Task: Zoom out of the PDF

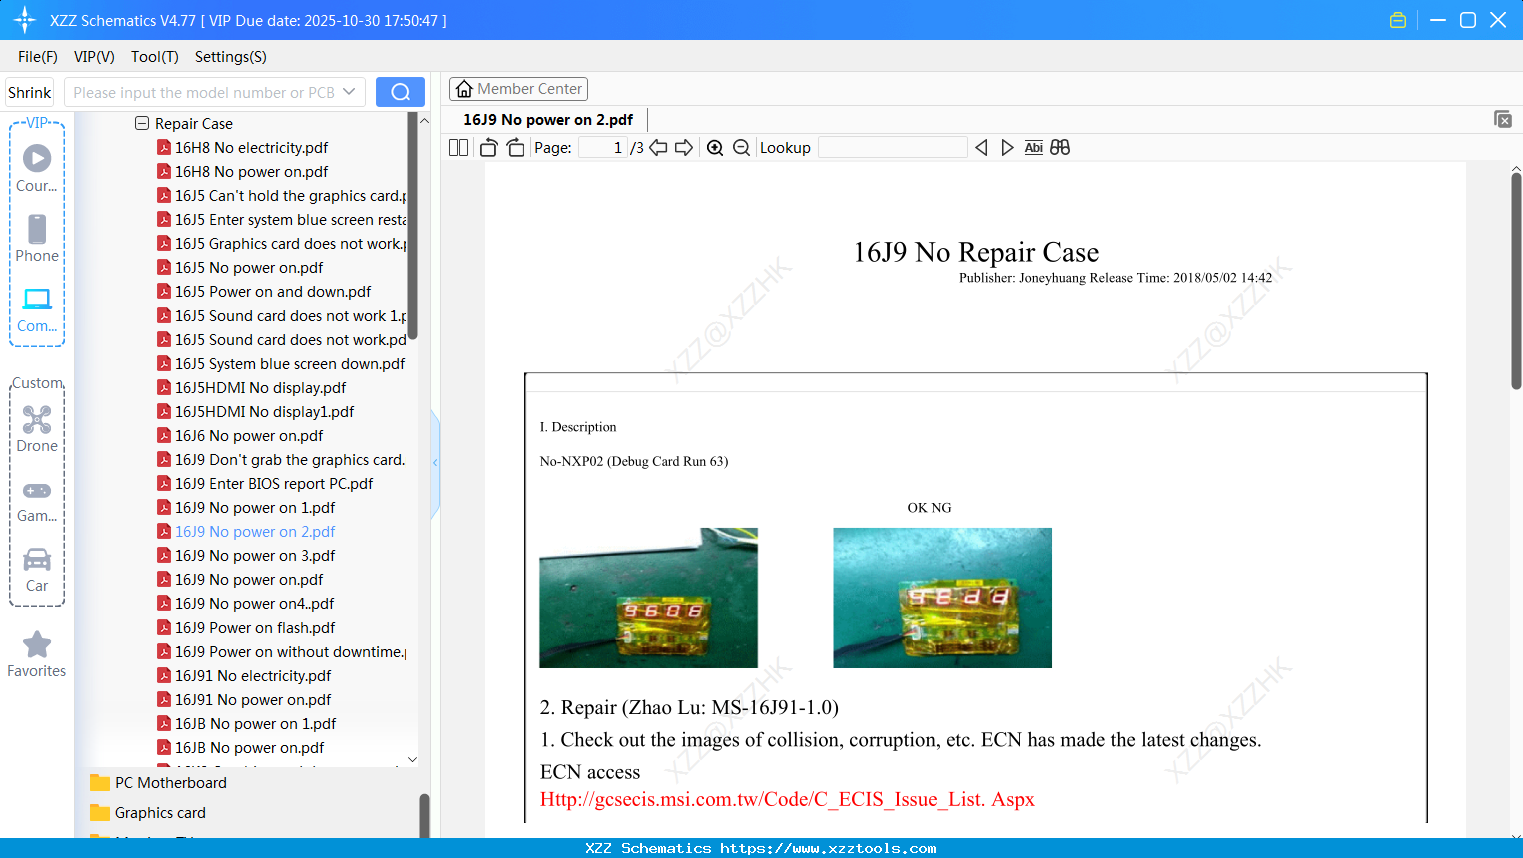Action: click(x=741, y=148)
